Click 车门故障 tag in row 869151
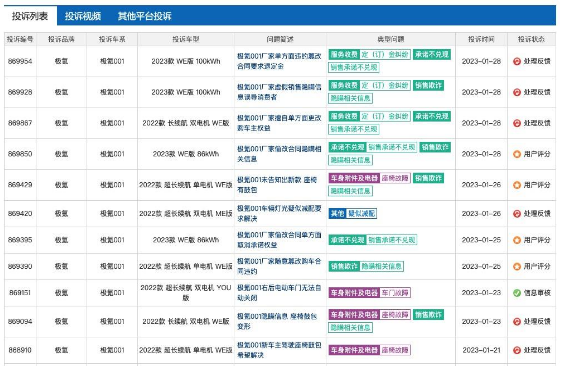The width and height of the screenshot is (566, 366). click(x=395, y=293)
